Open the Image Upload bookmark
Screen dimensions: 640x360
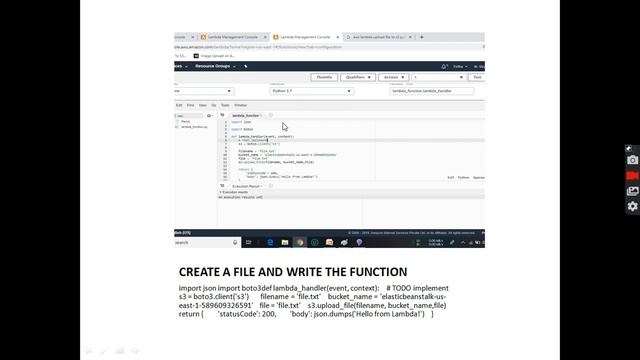click(214, 56)
